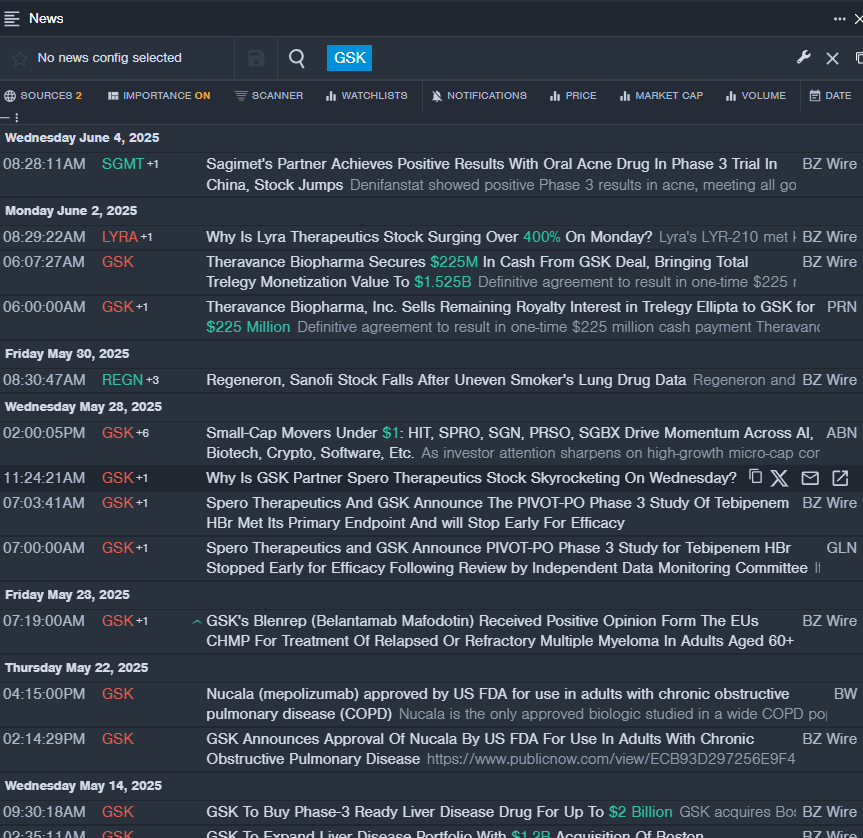Viewport: 863px width, 838px height.
Task: Open the DATE filter dropdown
Action: pos(831,96)
